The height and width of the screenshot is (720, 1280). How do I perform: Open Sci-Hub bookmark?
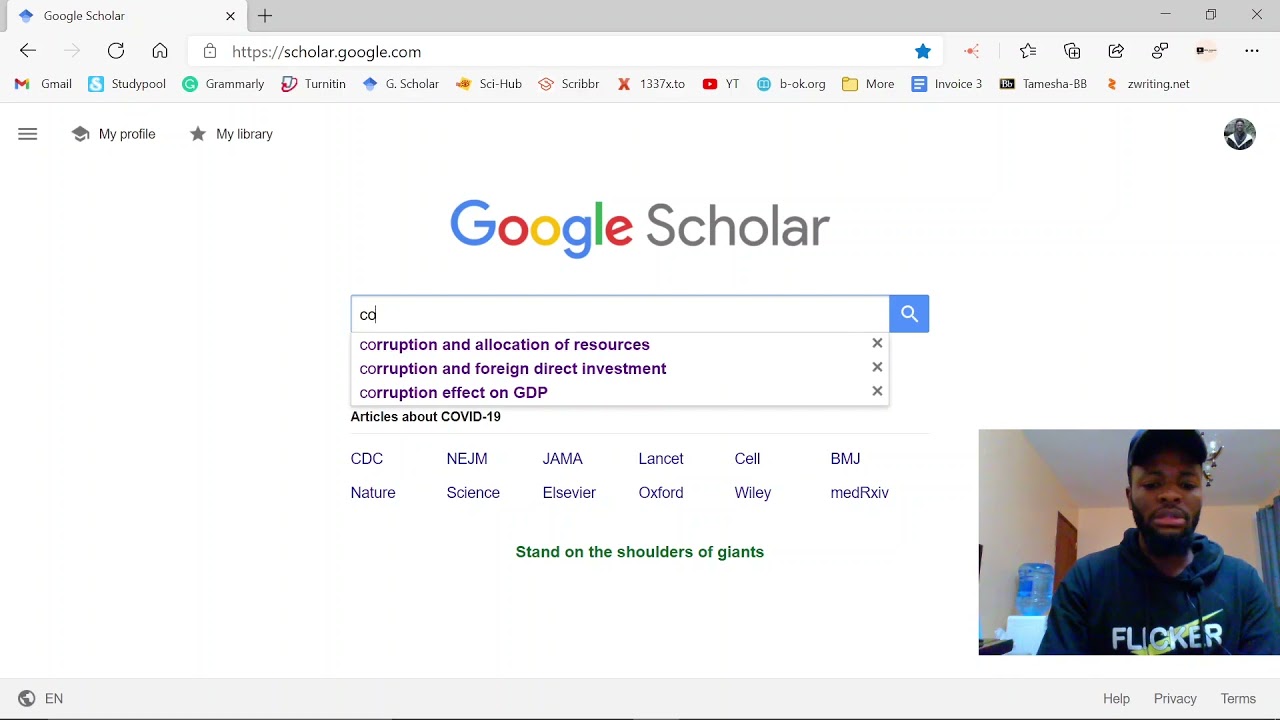pyautogui.click(x=488, y=84)
